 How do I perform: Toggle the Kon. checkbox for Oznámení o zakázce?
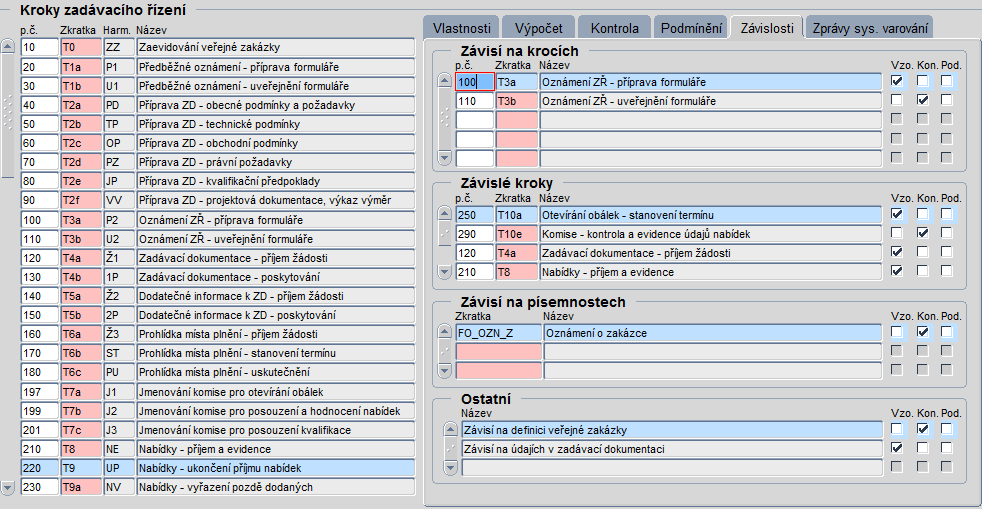[923, 332]
